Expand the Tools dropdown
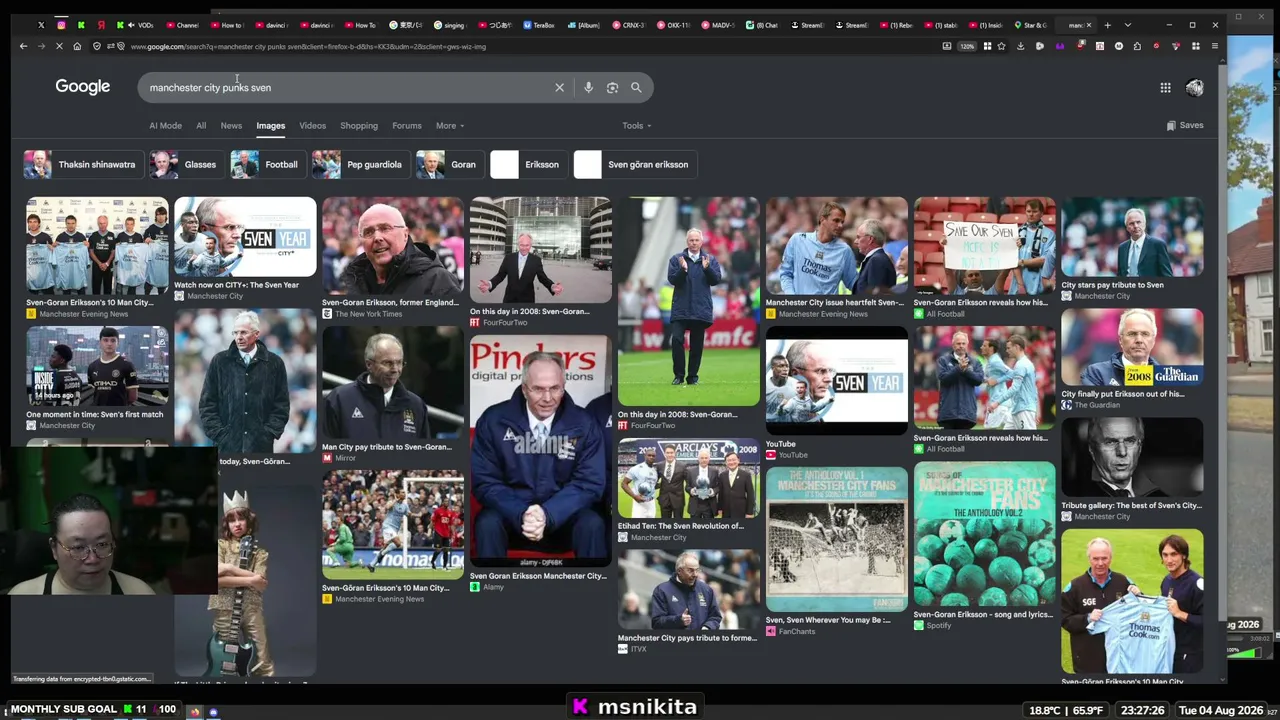 tap(636, 126)
